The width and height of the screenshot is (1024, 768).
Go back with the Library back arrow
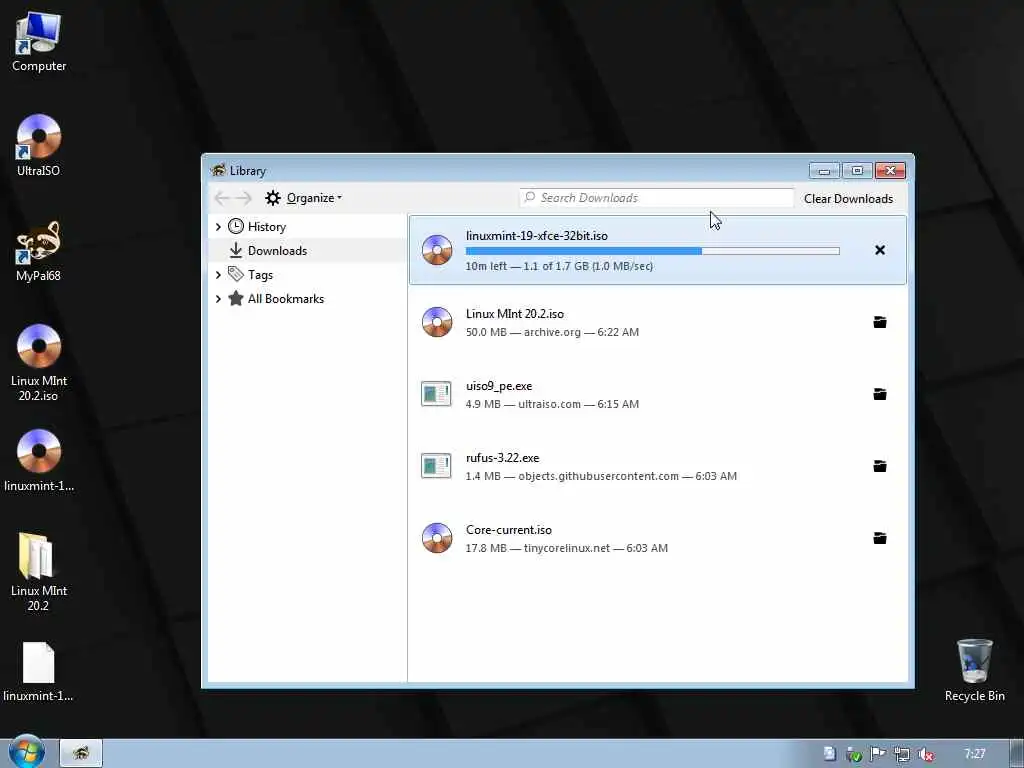(222, 198)
